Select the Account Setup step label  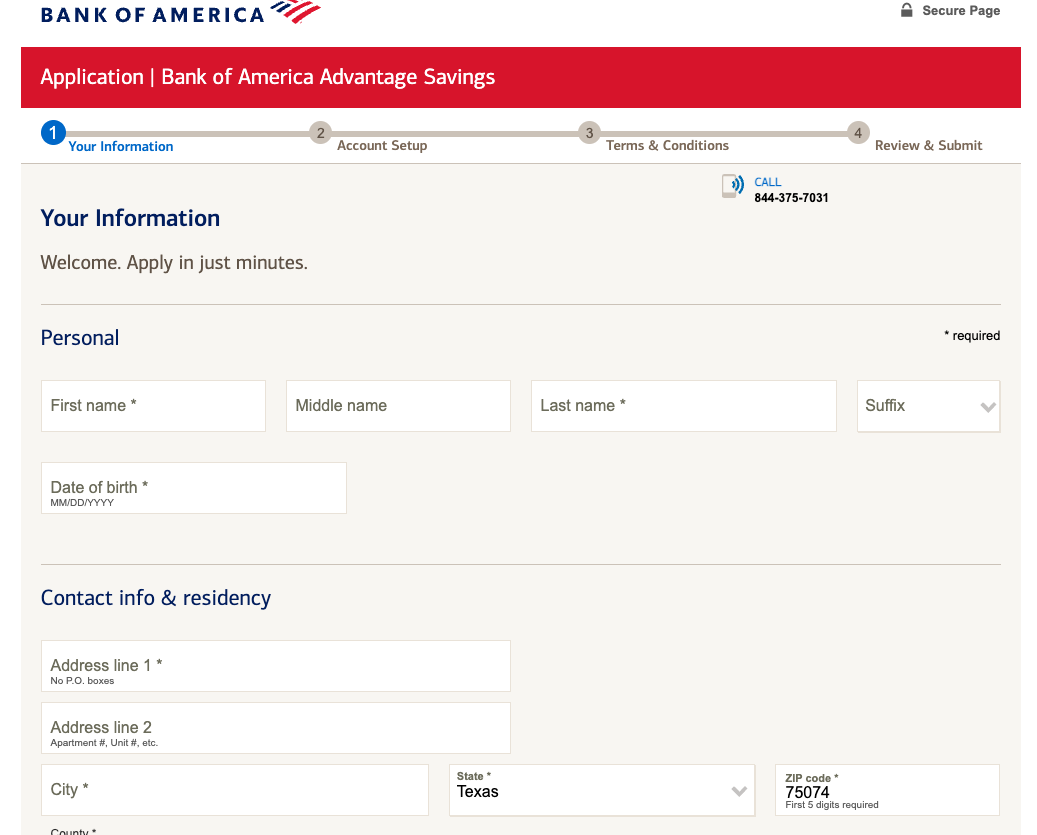(x=382, y=146)
